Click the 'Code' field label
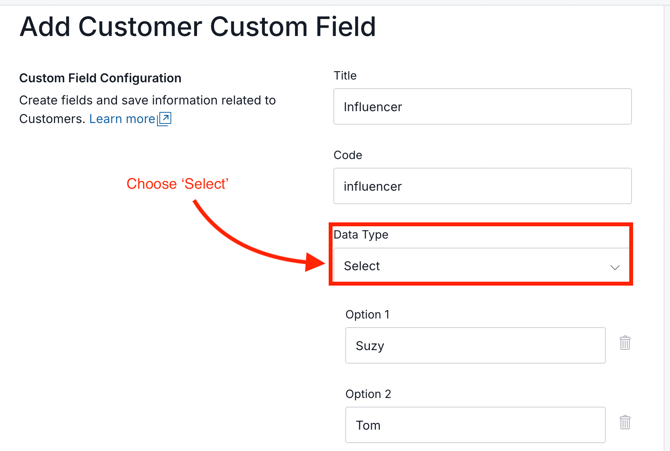Screen dimensions: 670x451 (348, 155)
